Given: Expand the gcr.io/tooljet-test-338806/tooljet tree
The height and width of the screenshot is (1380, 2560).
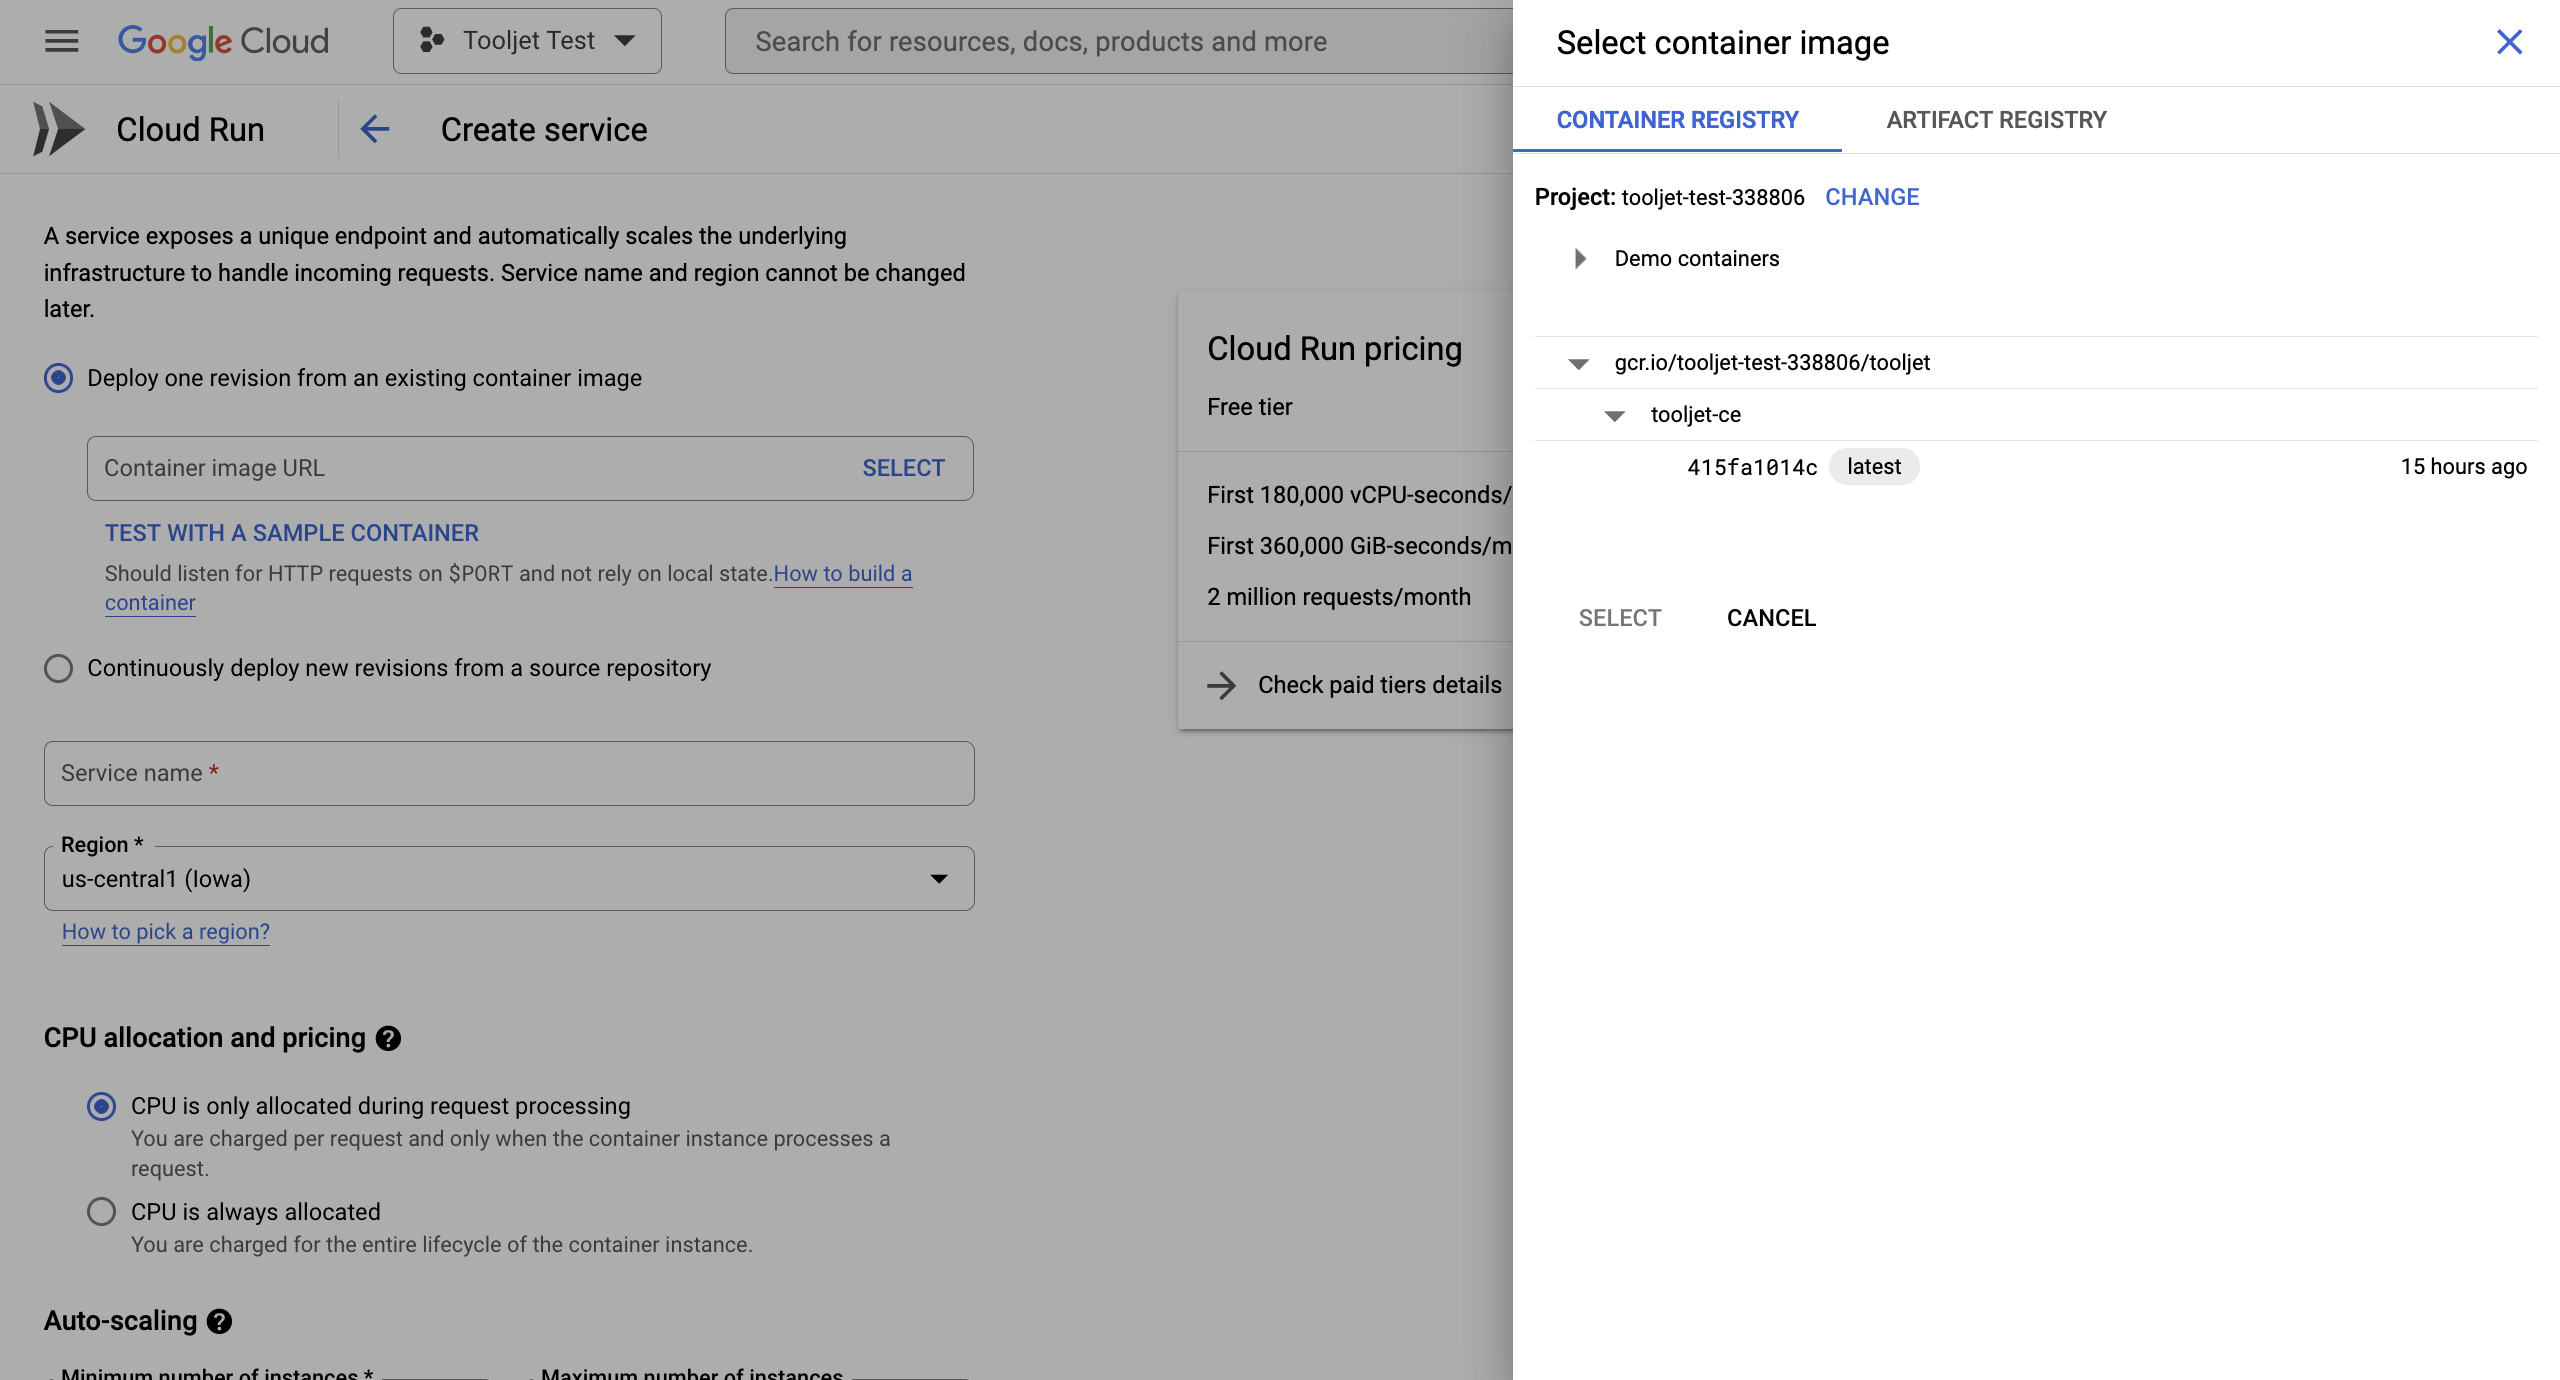Looking at the screenshot, I should click(x=1580, y=362).
